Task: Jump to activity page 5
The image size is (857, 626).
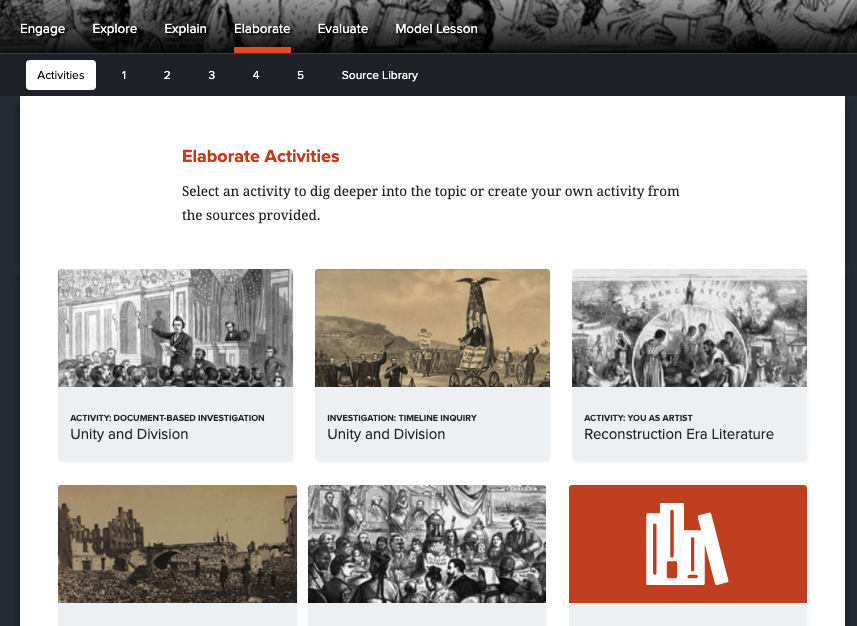Action: (300, 75)
